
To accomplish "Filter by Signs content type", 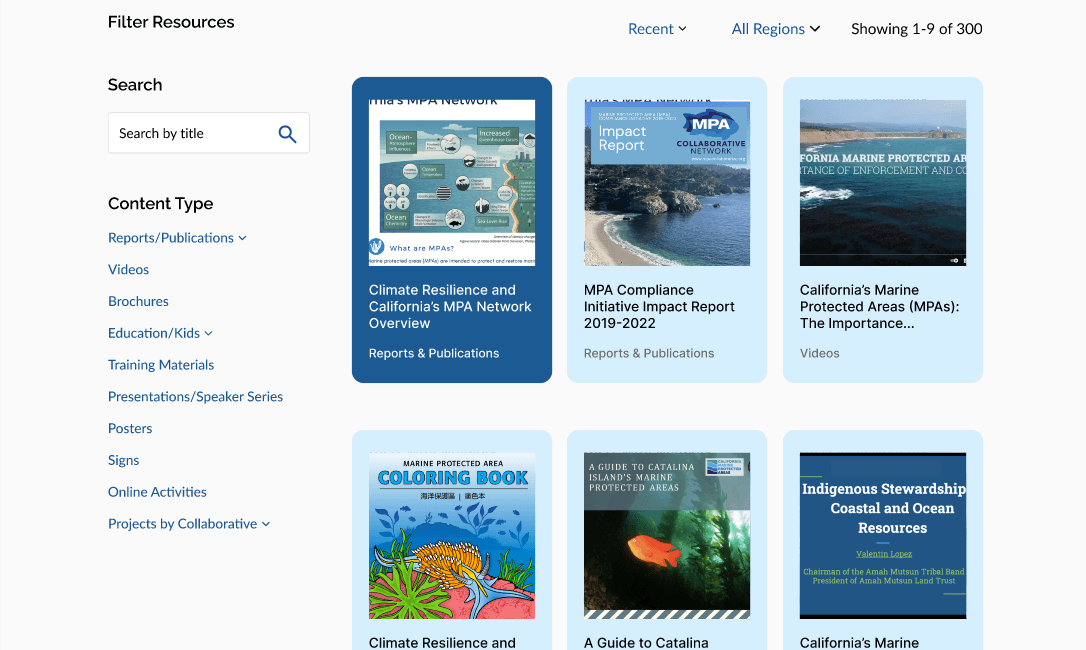I will tap(123, 460).
